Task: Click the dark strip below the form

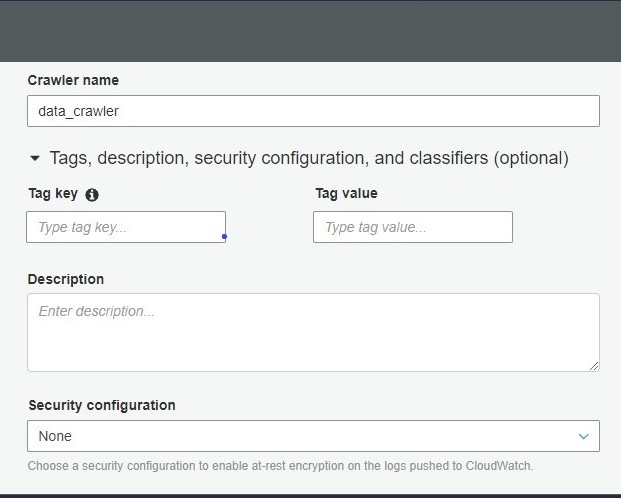Action: 310,496
